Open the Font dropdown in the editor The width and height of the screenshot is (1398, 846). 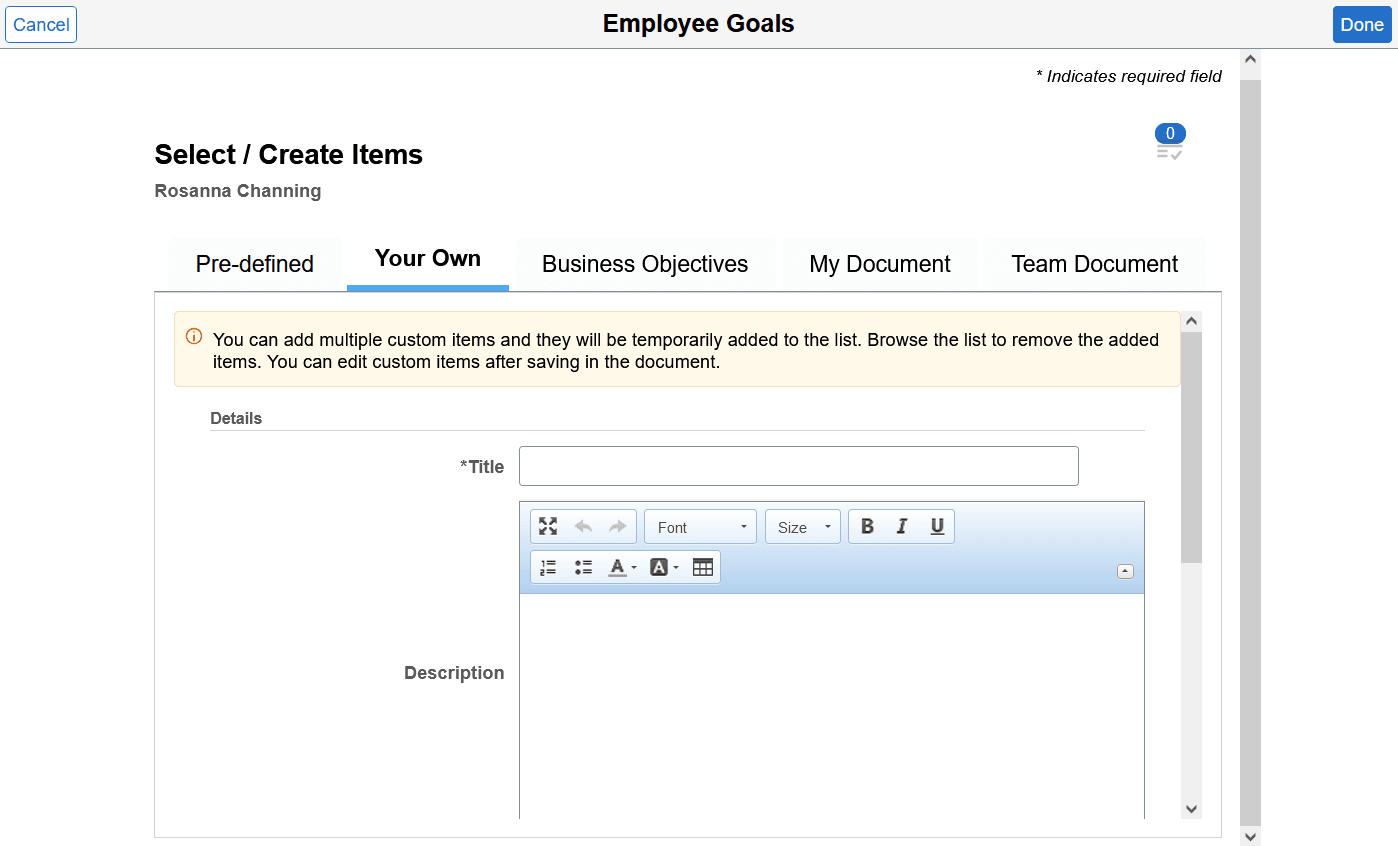700,526
